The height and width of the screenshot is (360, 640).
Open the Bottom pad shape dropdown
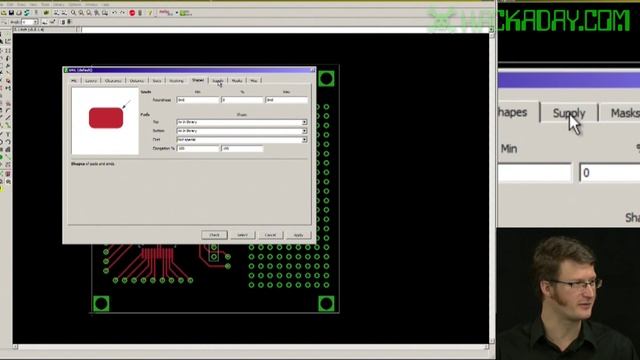pyautogui.click(x=242, y=131)
